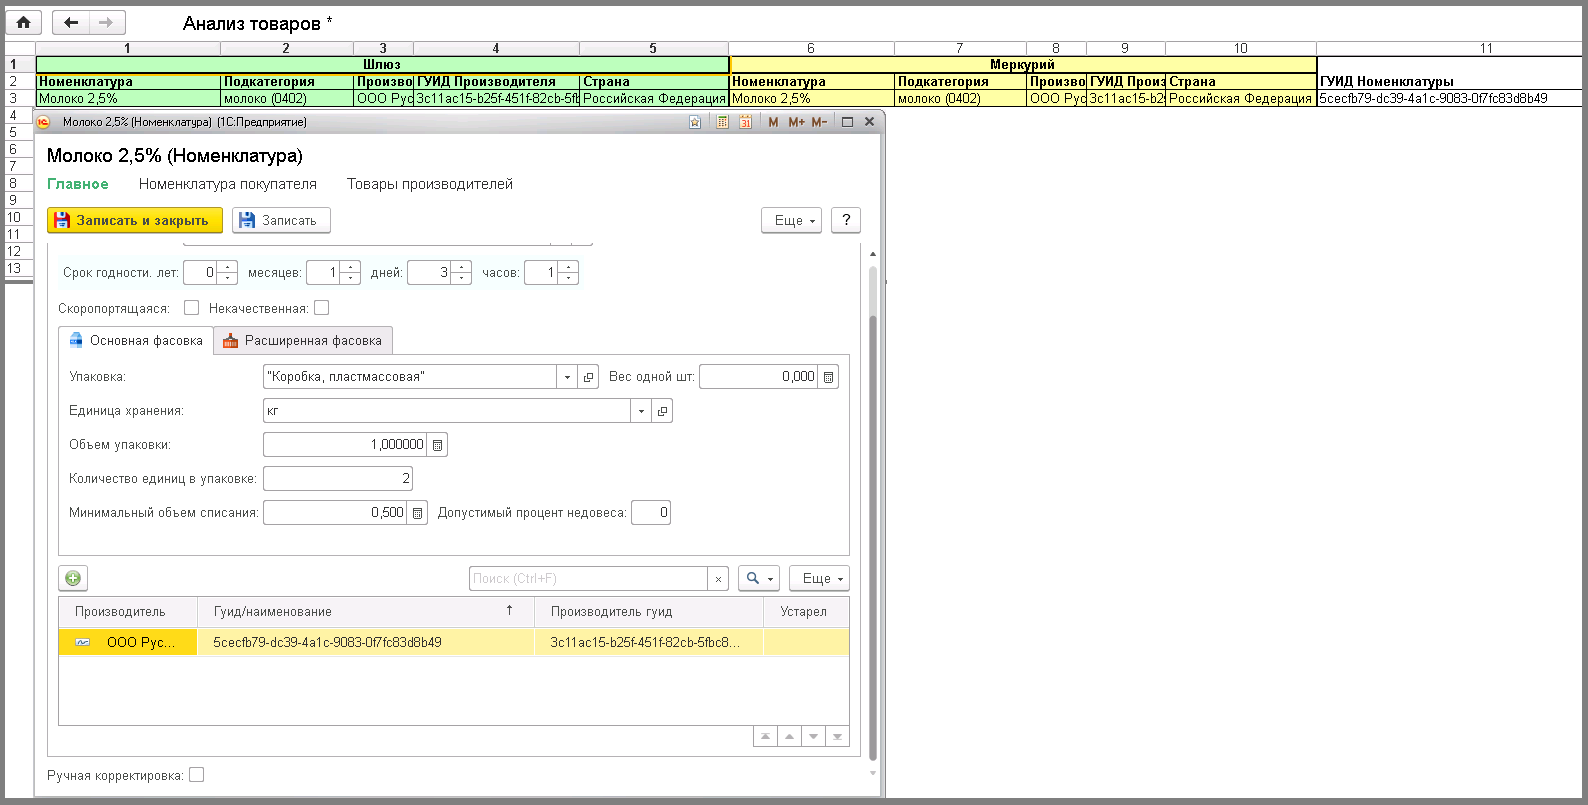Open calculator for Вес одной шт field

[x=828, y=377]
